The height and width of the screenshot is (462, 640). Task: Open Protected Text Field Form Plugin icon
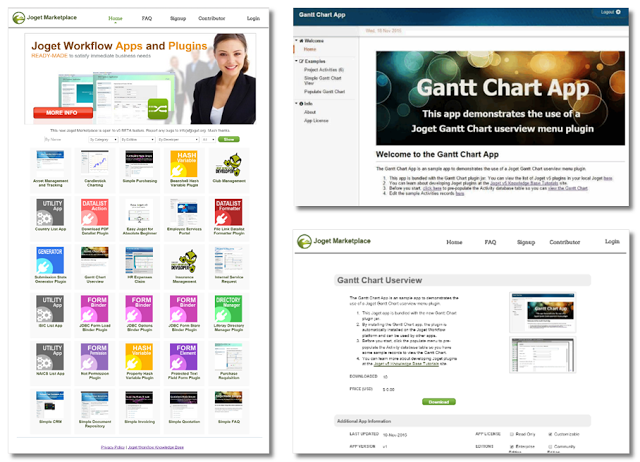184,356
